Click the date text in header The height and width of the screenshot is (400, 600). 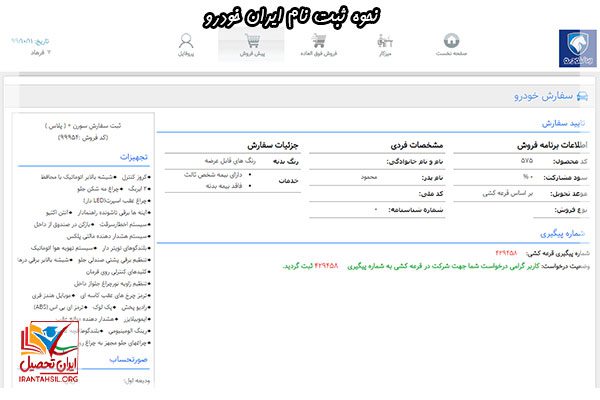tap(30, 41)
